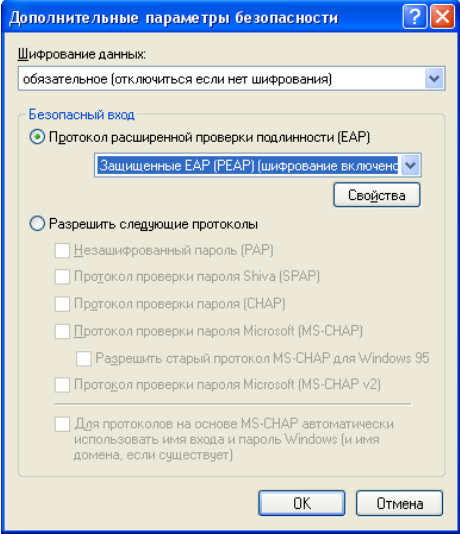
Task: Toggle the Shiva SPAP checkbox
Action: point(62,277)
